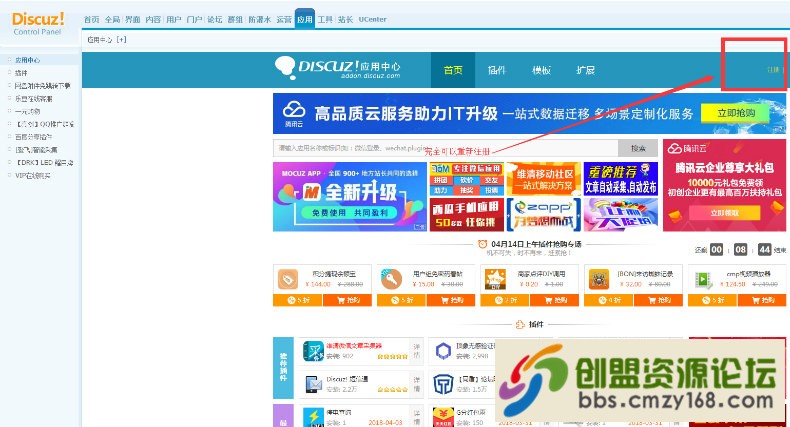Click 立即领取 on 腾讯云企业尊享大礼包 ad
This screenshot has height=427, width=790.
pos(724,213)
